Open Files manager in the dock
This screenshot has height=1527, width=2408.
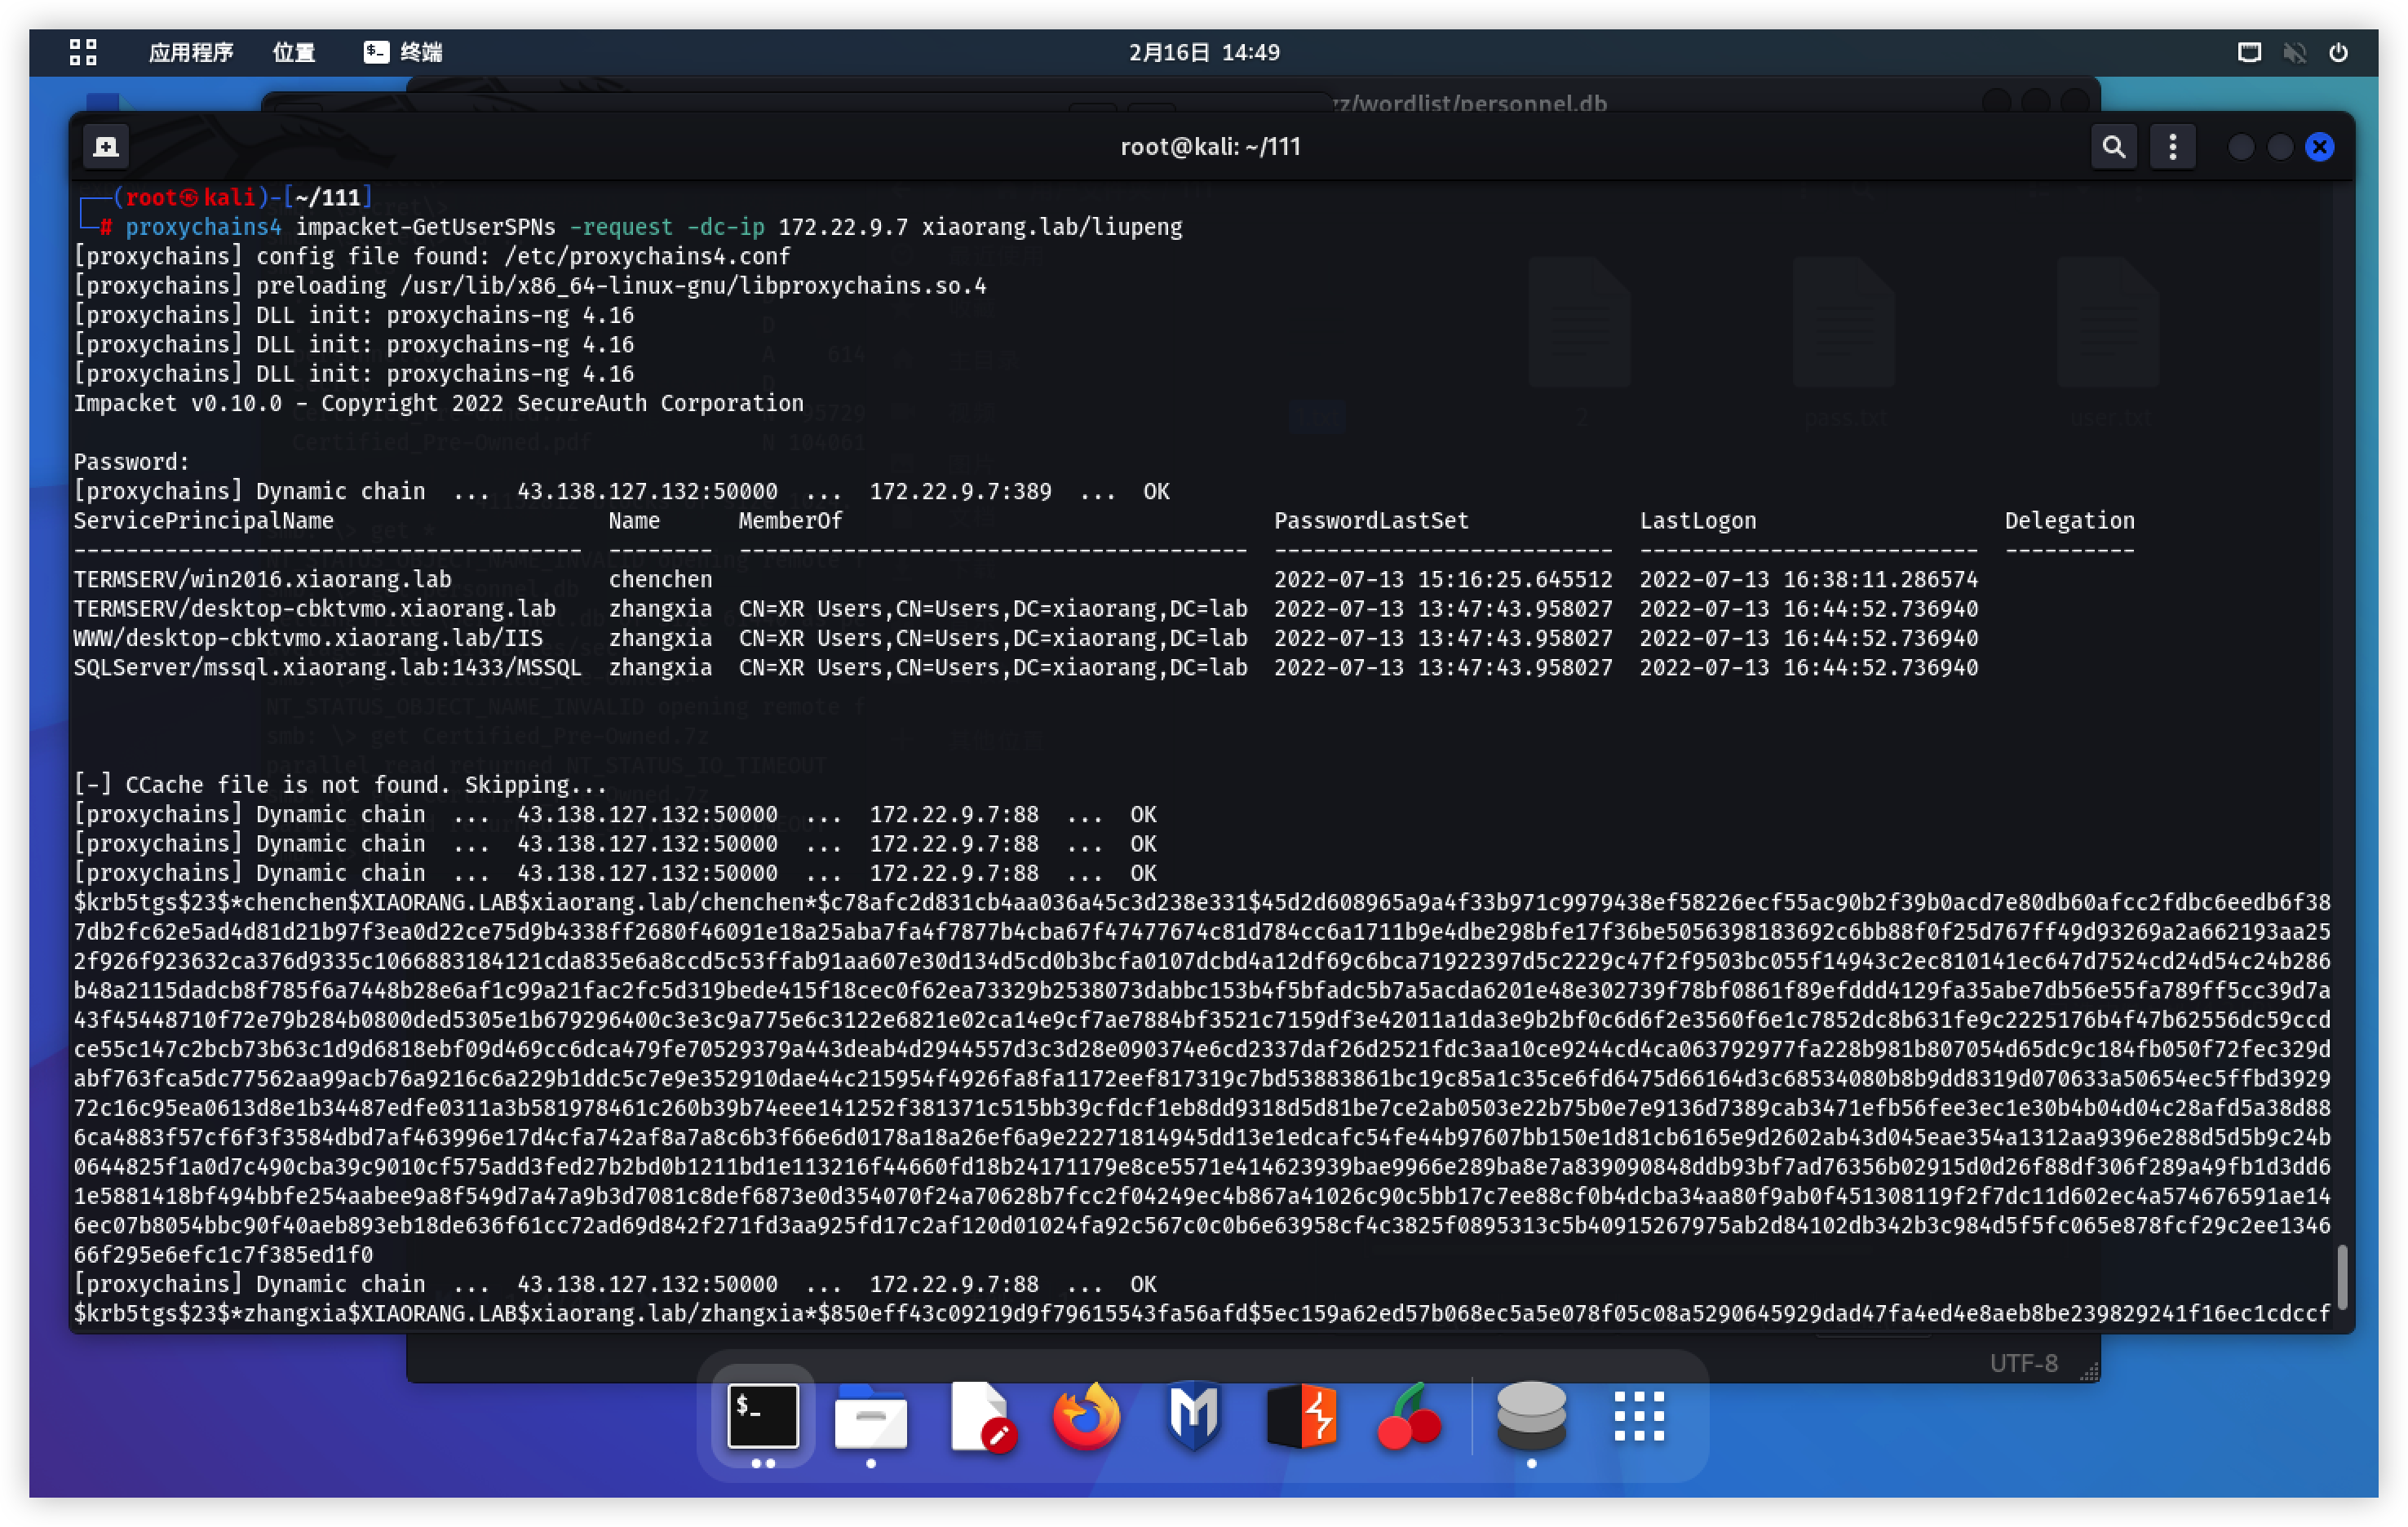coord(871,1416)
